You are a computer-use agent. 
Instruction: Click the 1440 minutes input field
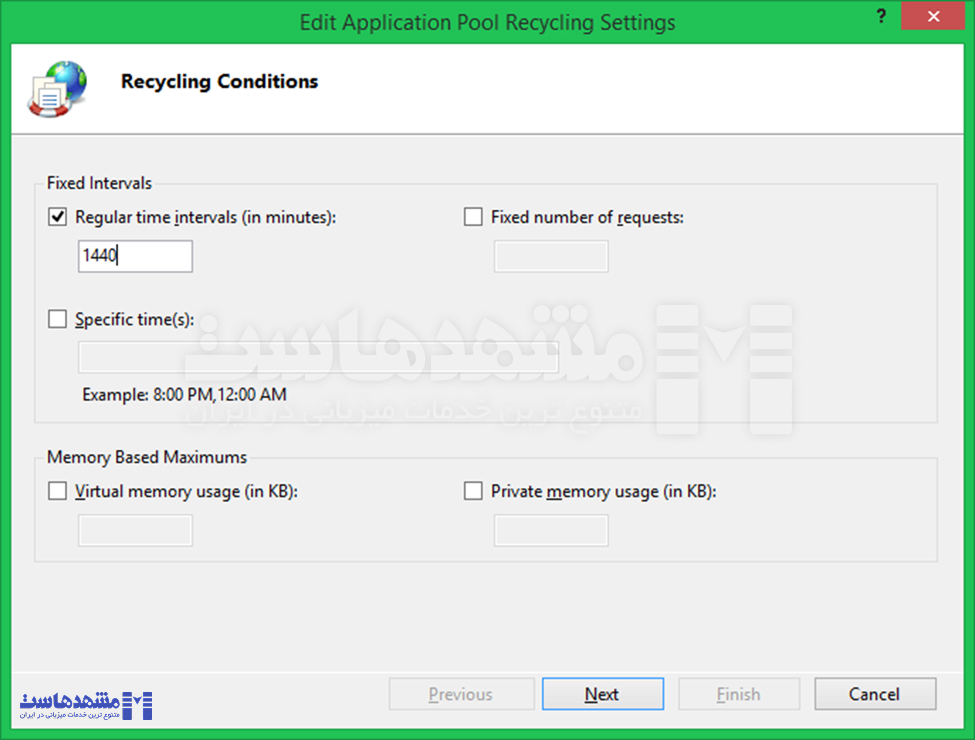point(135,256)
